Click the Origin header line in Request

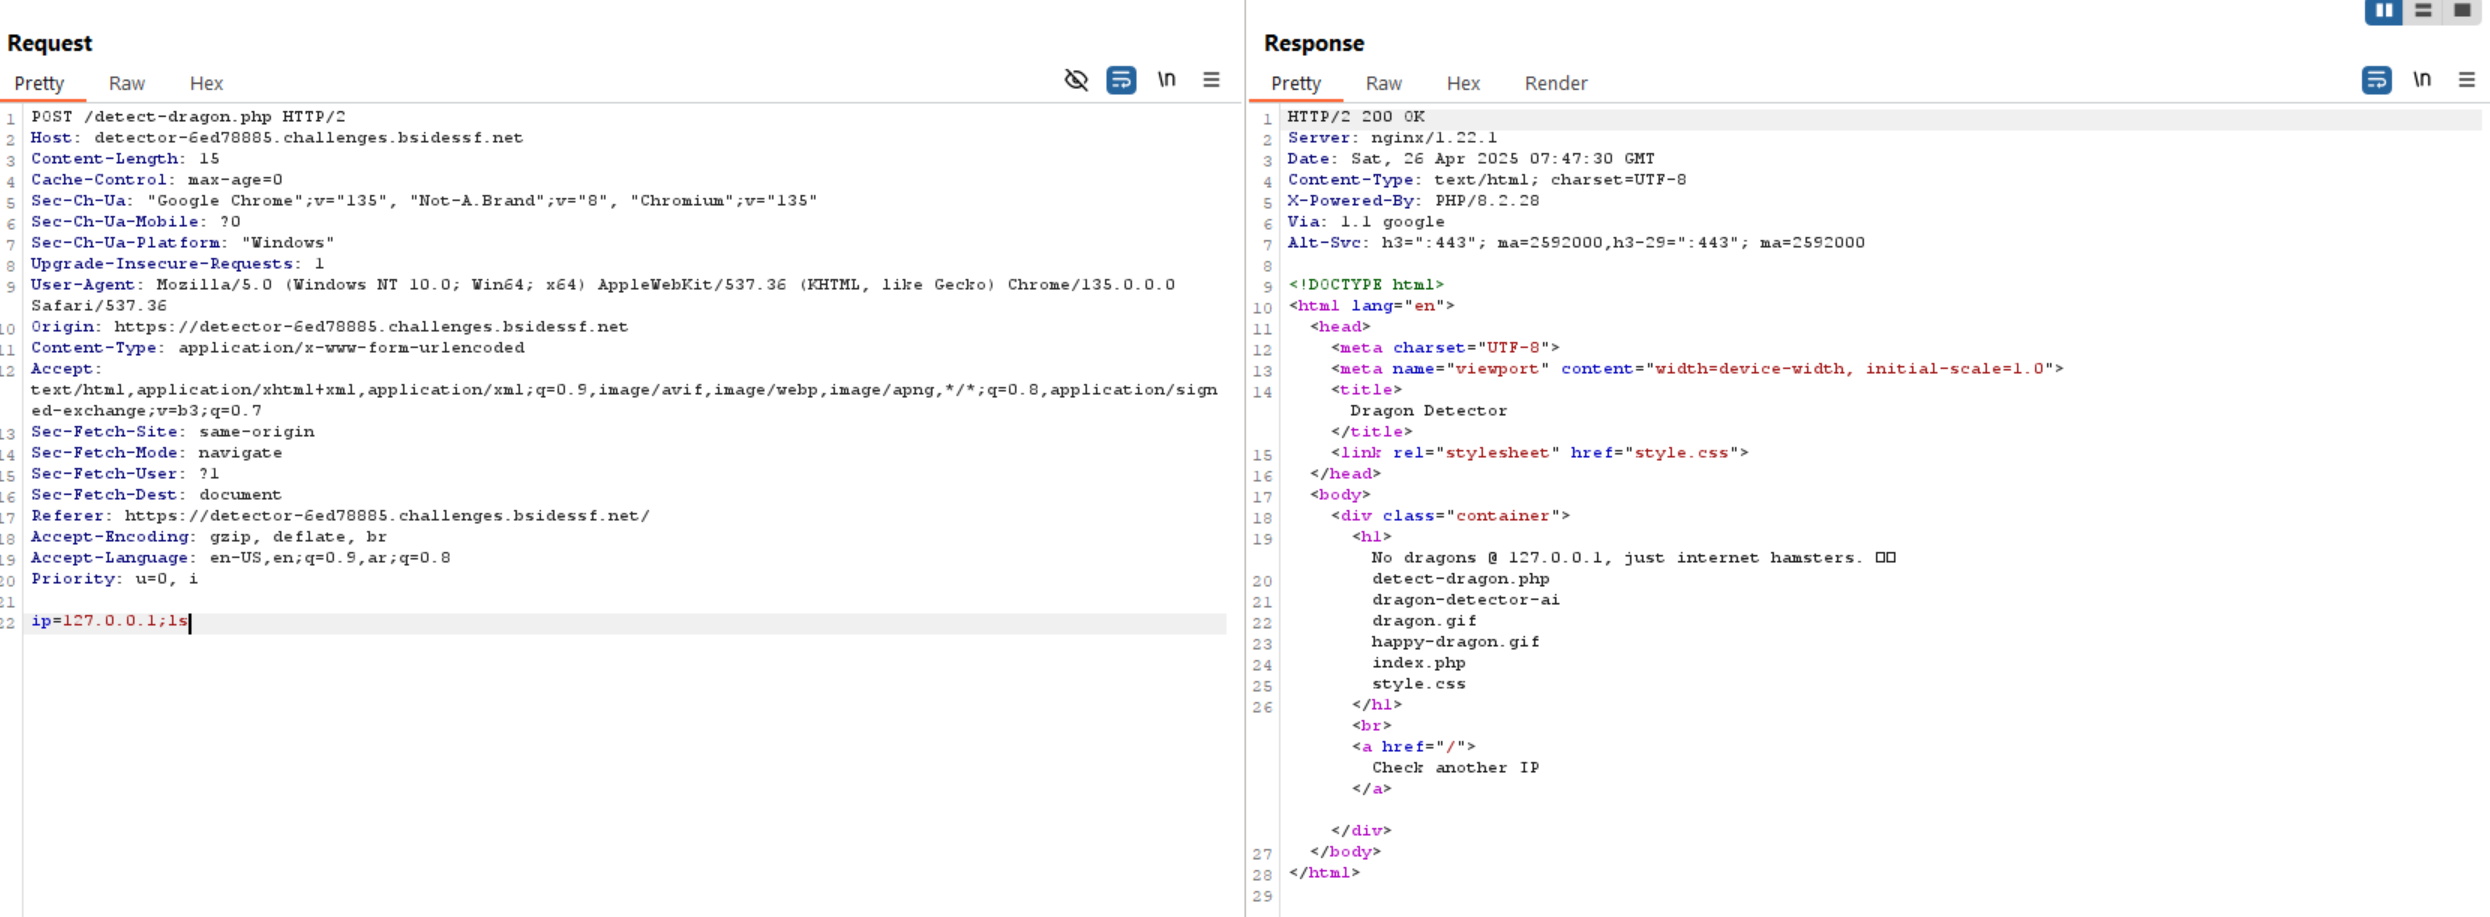[x=329, y=327]
